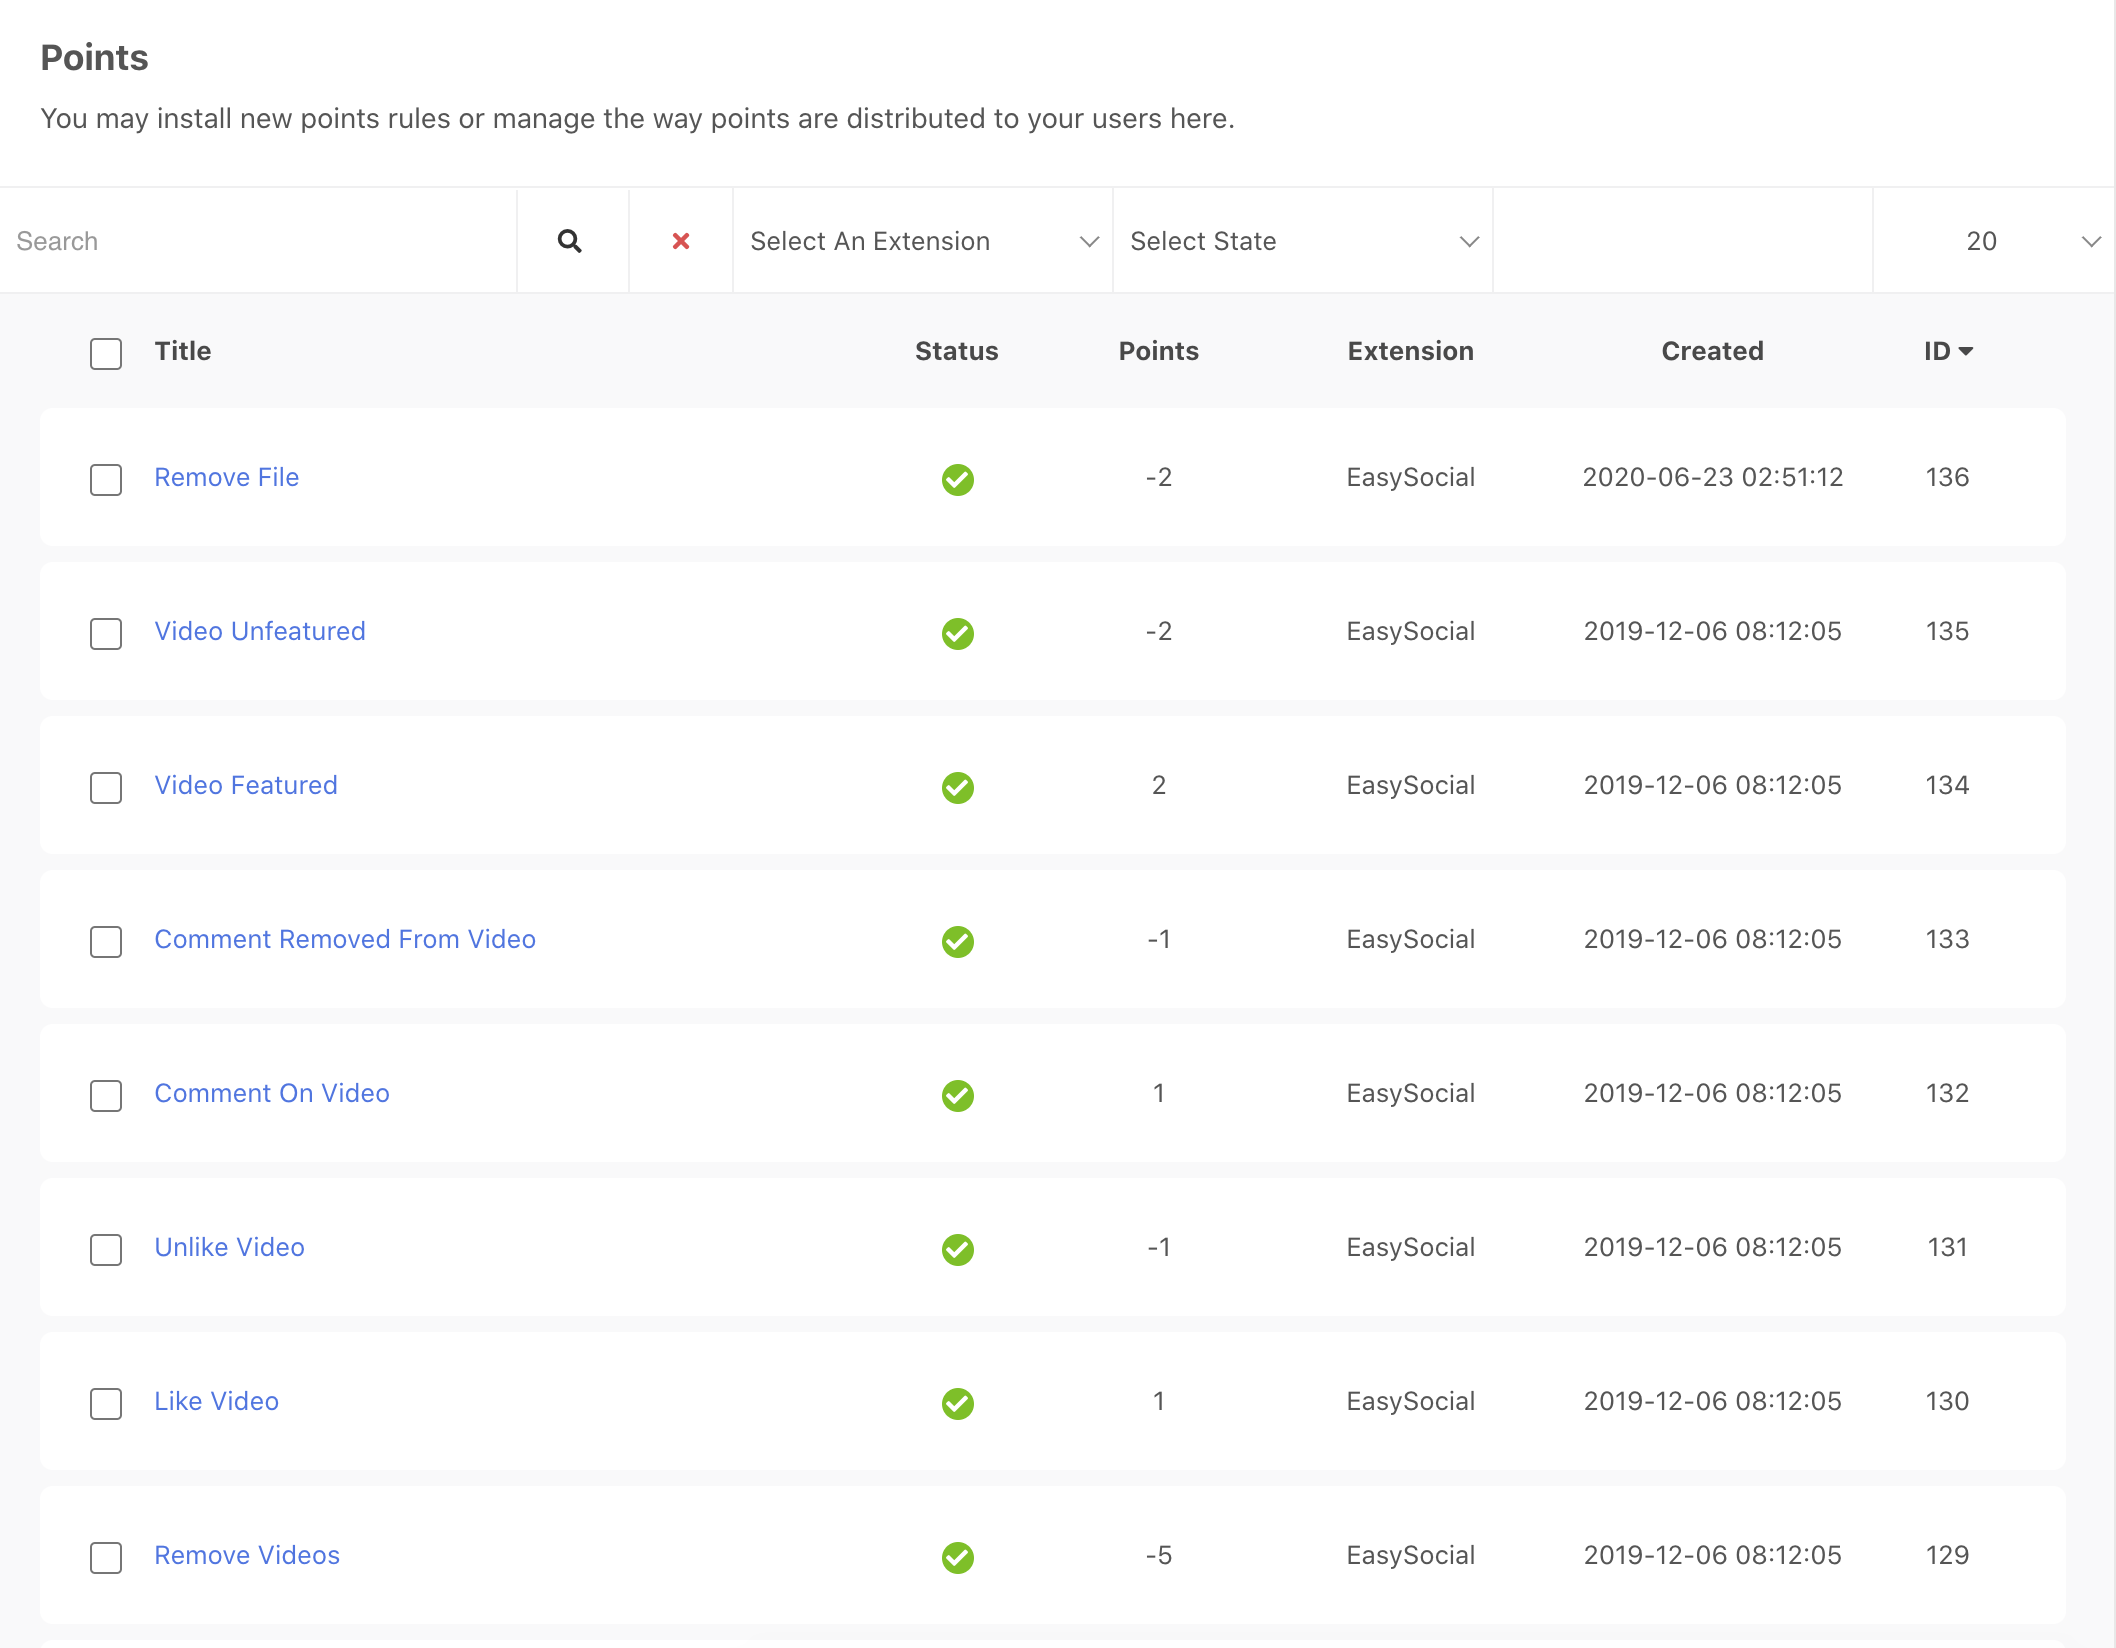The width and height of the screenshot is (2116, 1648).
Task: Click ID value 134
Action: tap(1948, 785)
